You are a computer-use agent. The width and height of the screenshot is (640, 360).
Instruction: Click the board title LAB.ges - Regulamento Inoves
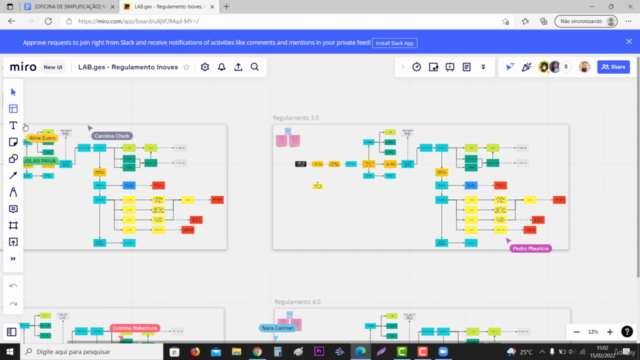point(128,67)
